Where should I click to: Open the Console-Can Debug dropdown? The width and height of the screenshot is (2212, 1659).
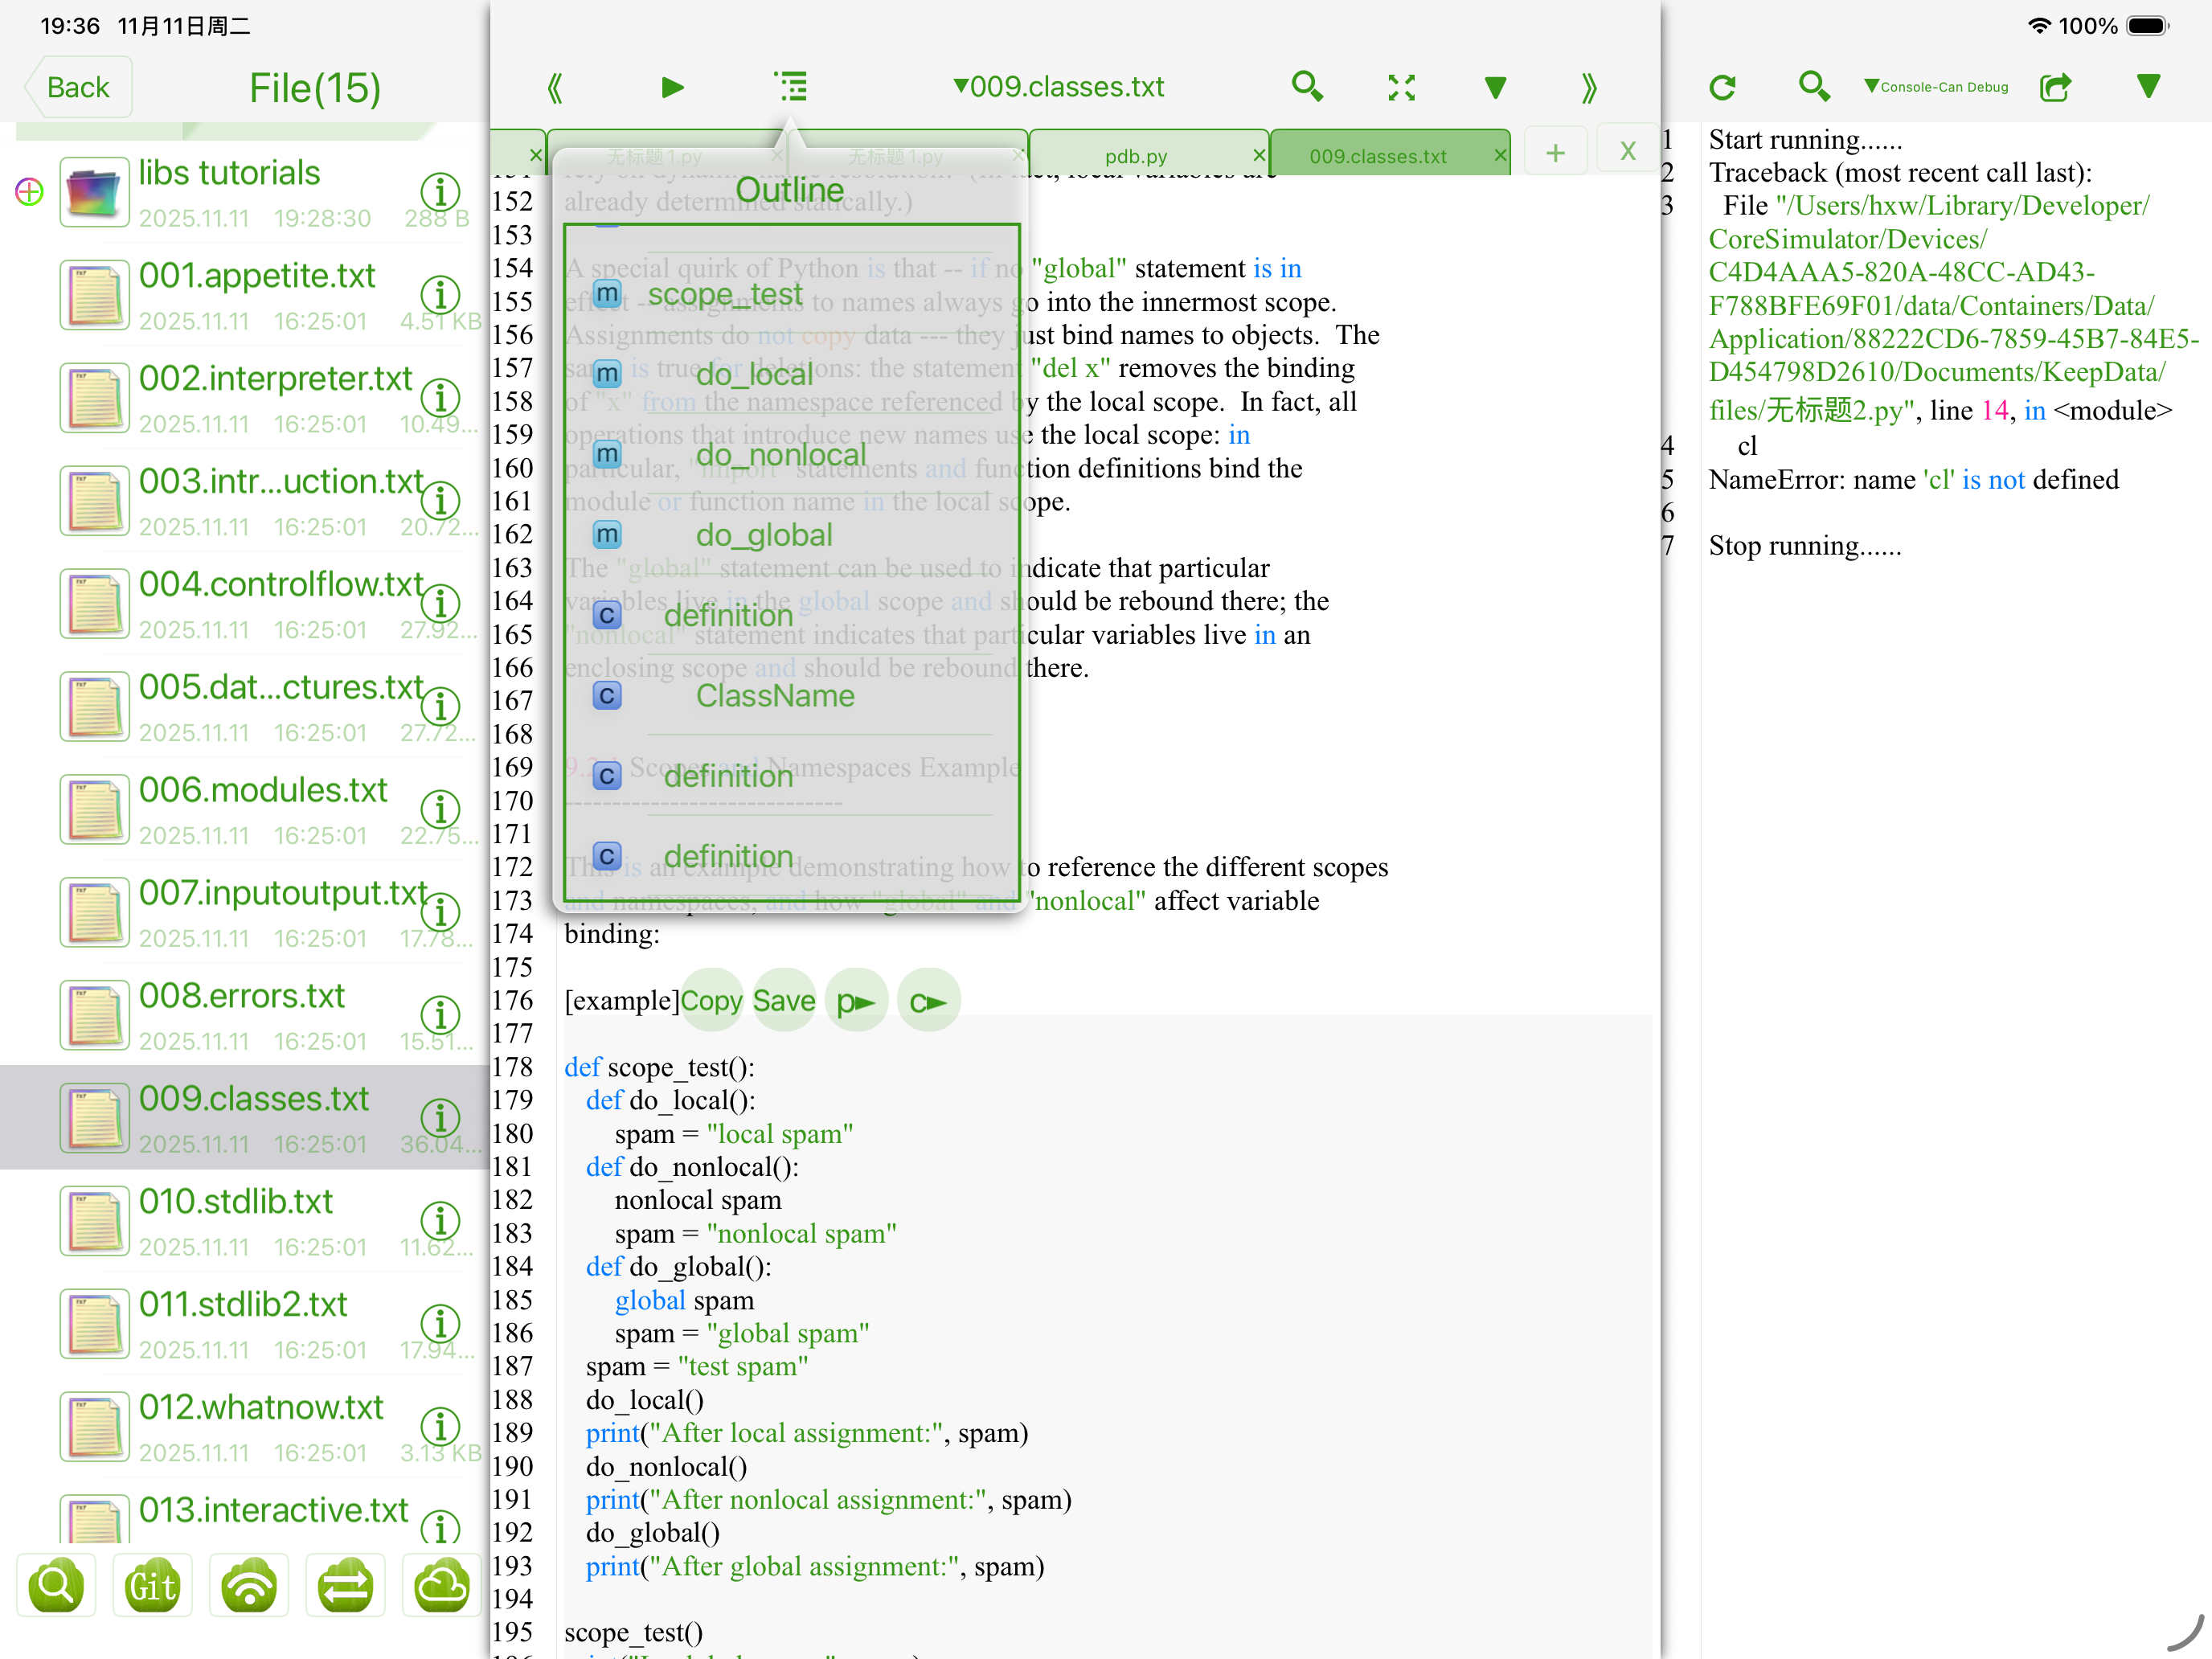pyautogui.click(x=1936, y=87)
